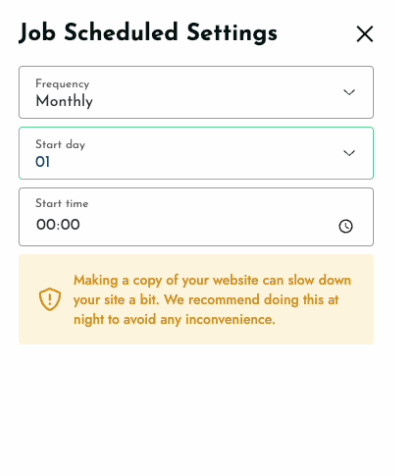Click the Frequency field label
The image size is (406, 476).
(x=62, y=84)
